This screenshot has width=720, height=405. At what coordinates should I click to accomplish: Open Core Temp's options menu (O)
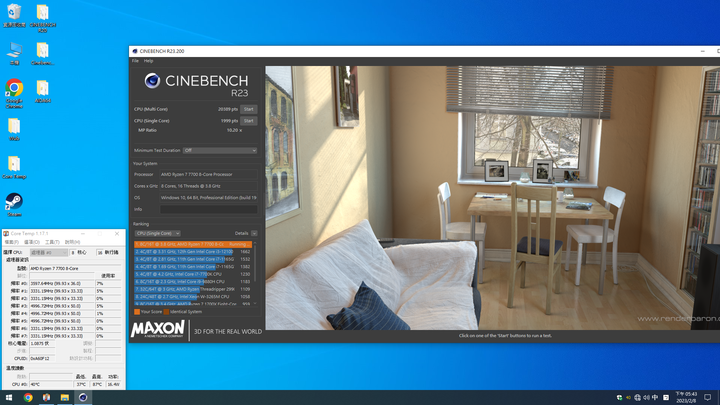pos(32,242)
